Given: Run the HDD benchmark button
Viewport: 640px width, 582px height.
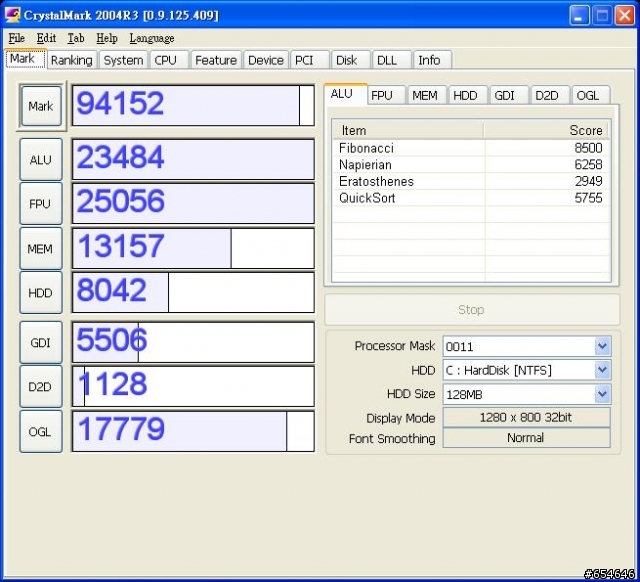Looking at the screenshot, I should [41, 293].
